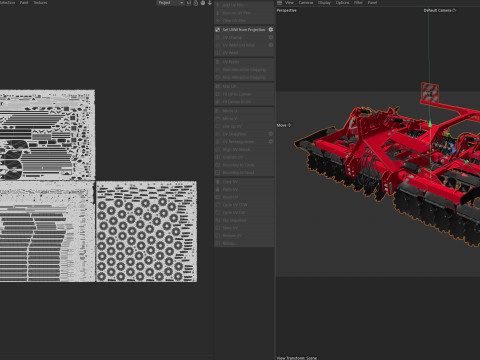Open Set UVW from Projection settings gear
480x360 pixels.
coord(271,30)
